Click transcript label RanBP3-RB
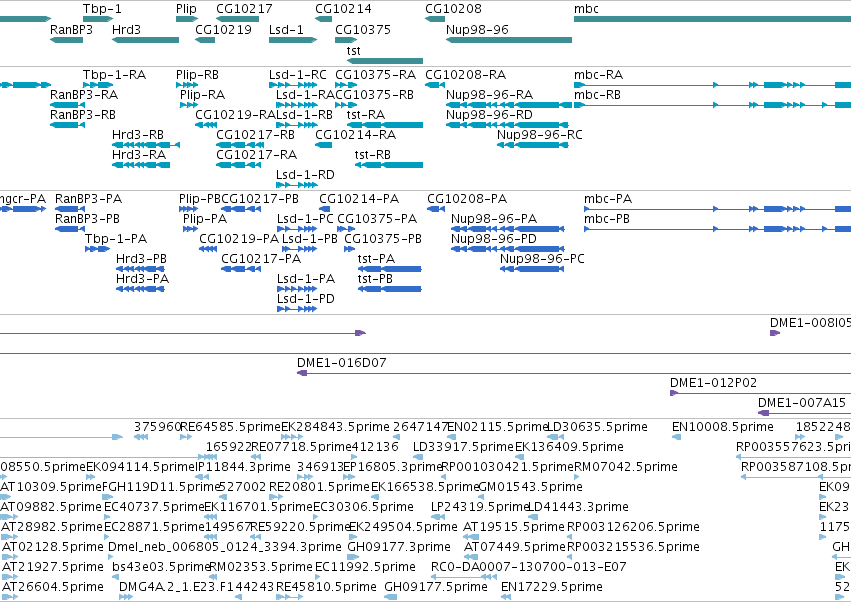This screenshot has width=851, height=602. (x=82, y=115)
